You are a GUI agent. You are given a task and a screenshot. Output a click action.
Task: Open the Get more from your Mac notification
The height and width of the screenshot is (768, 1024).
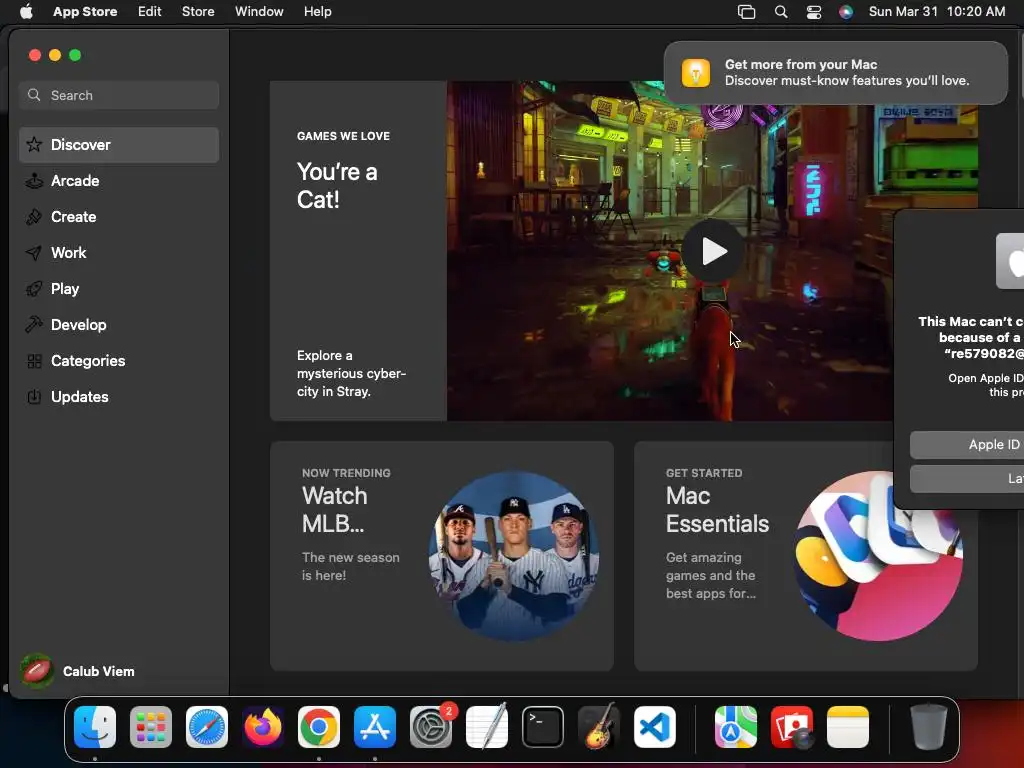[x=836, y=72]
